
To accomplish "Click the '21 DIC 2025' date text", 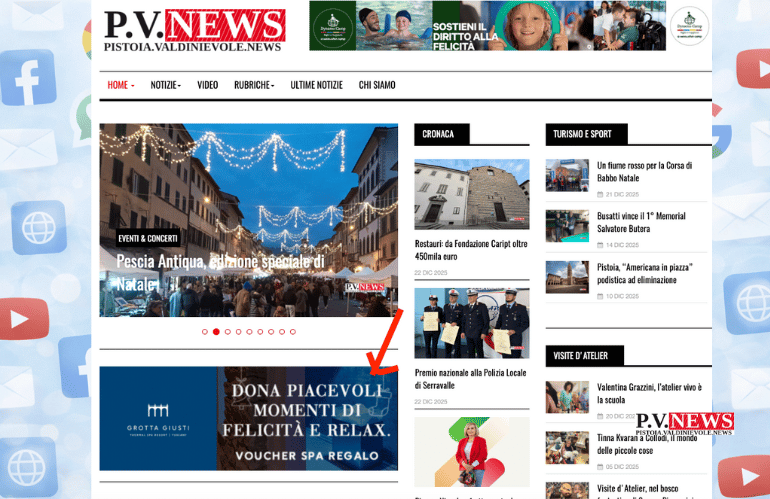I will (x=622, y=194).
